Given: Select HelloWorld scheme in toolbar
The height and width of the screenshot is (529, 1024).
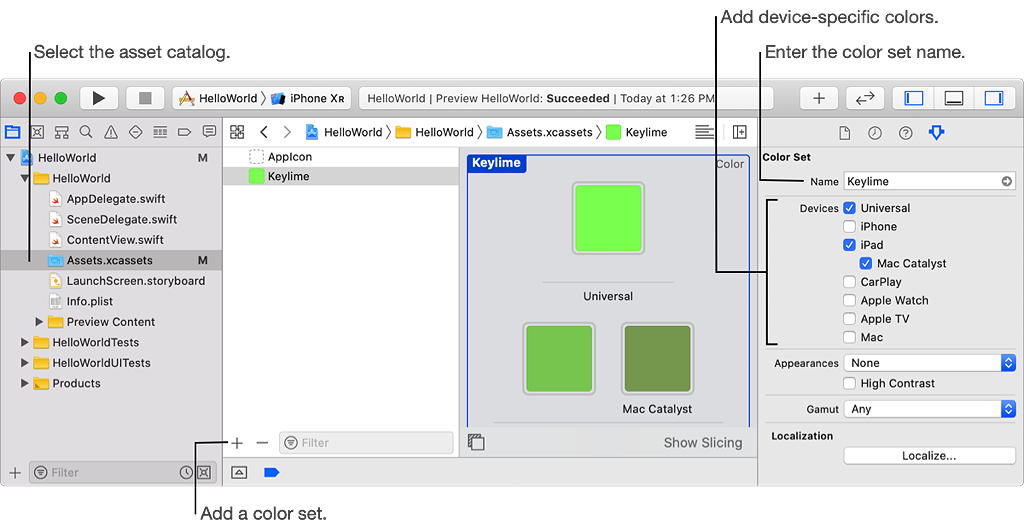Looking at the screenshot, I should click(218, 99).
